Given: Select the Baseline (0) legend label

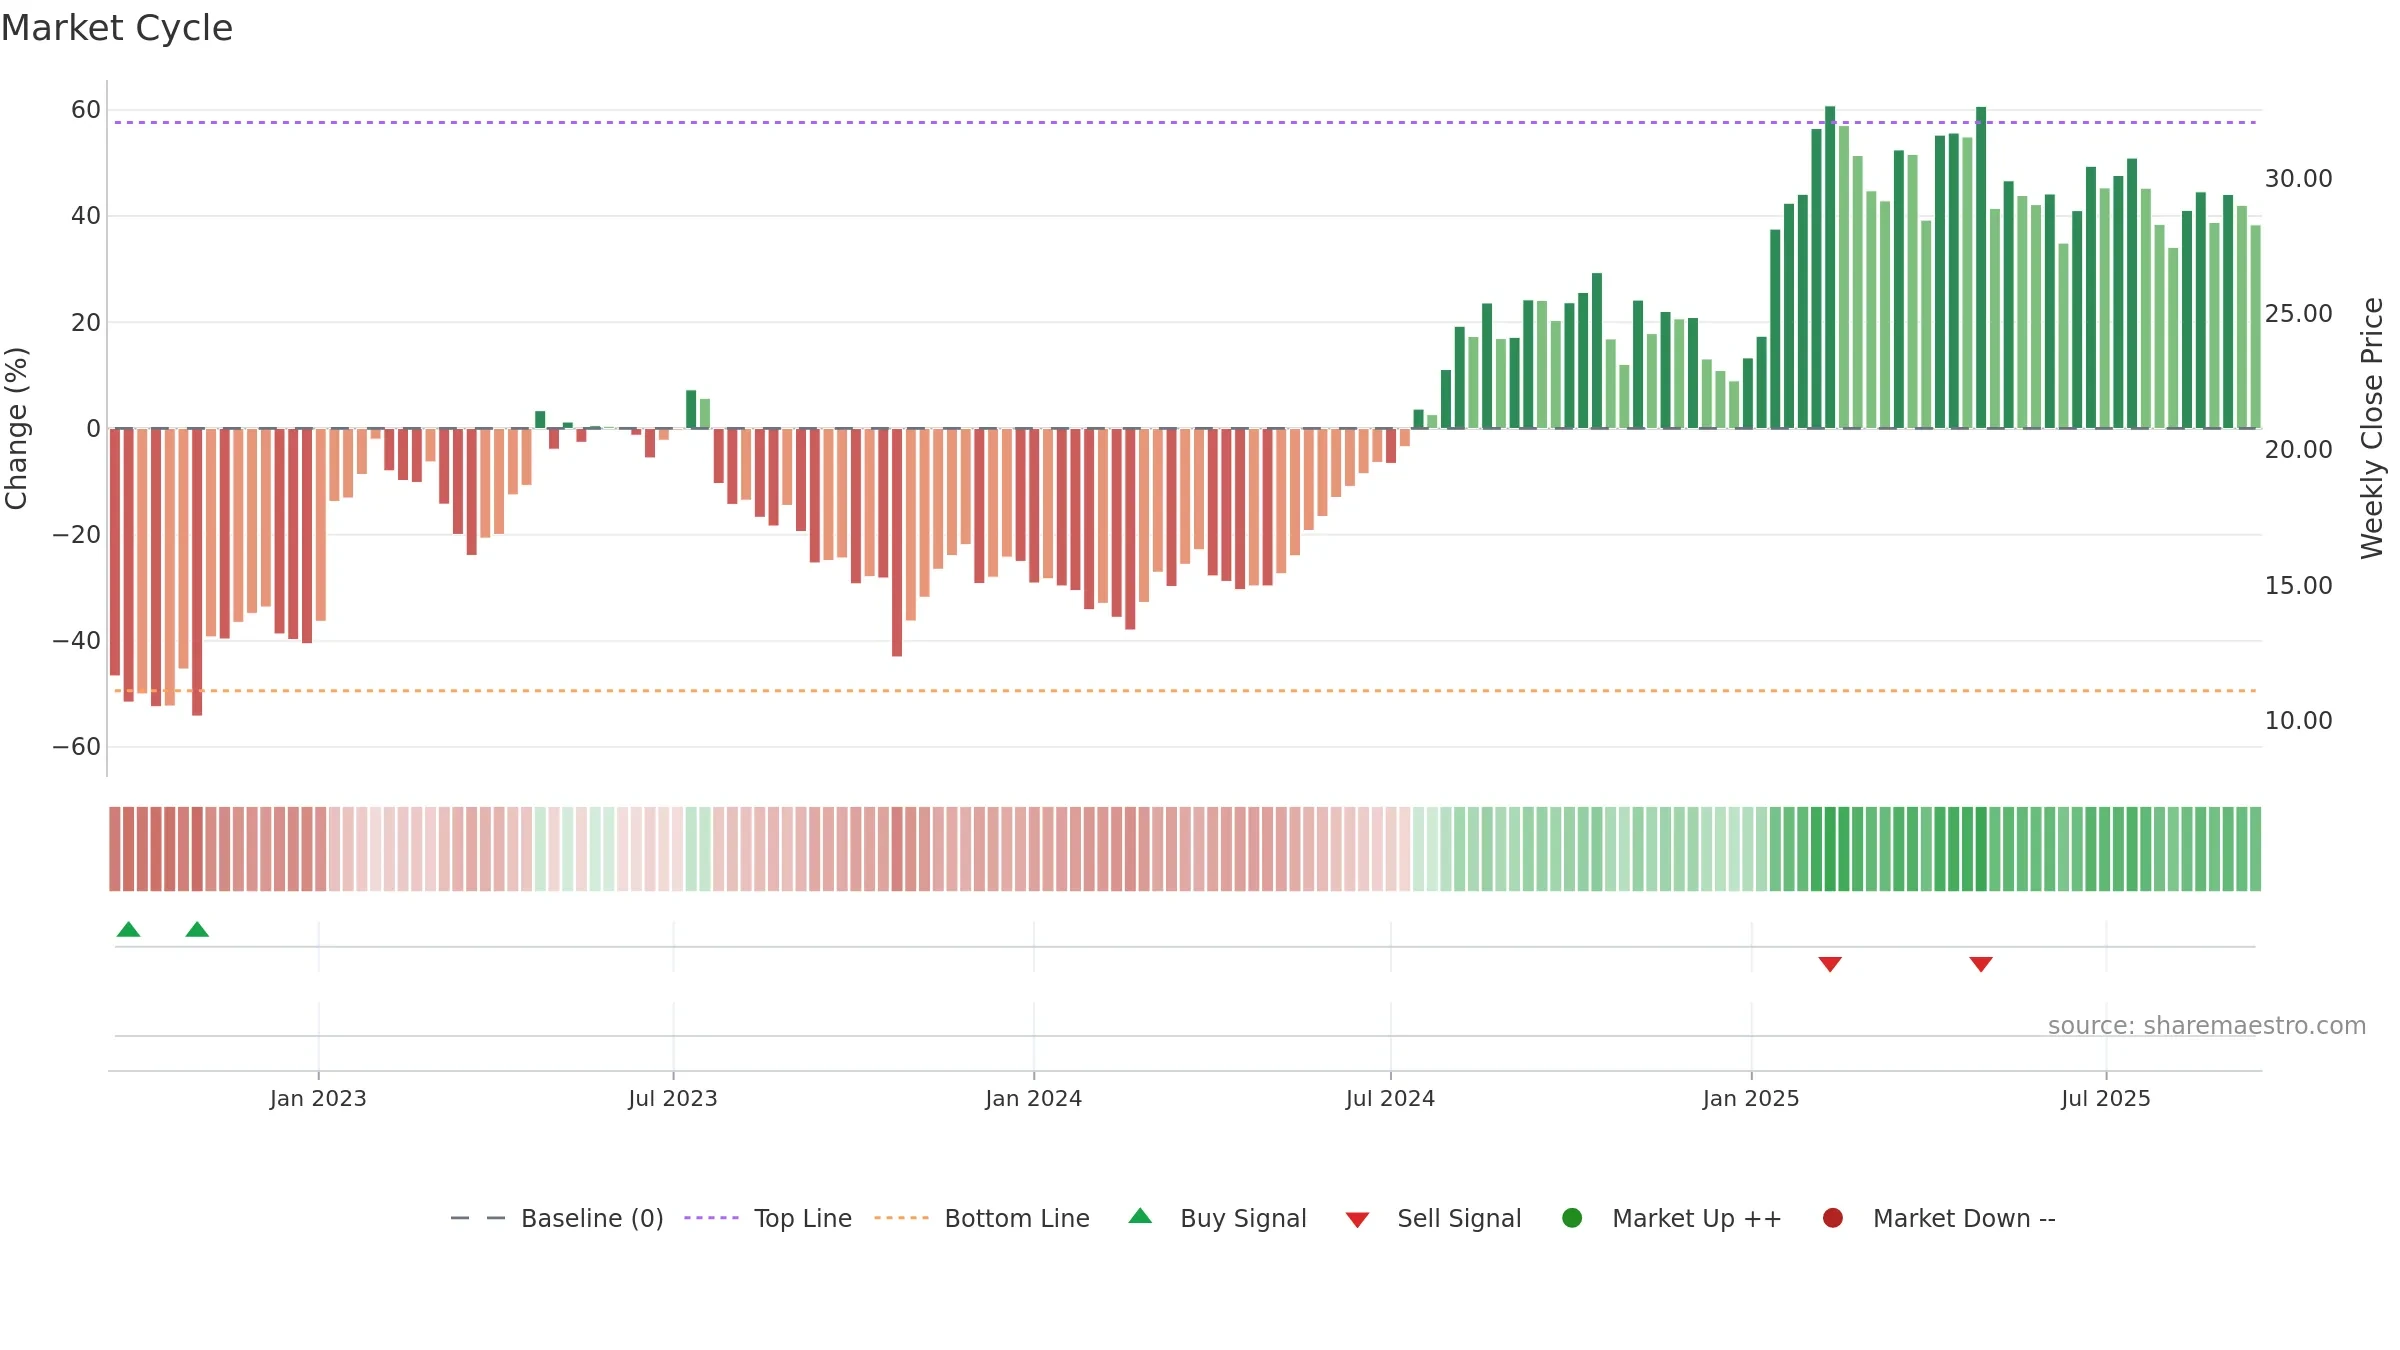Looking at the screenshot, I should [592, 1218].
